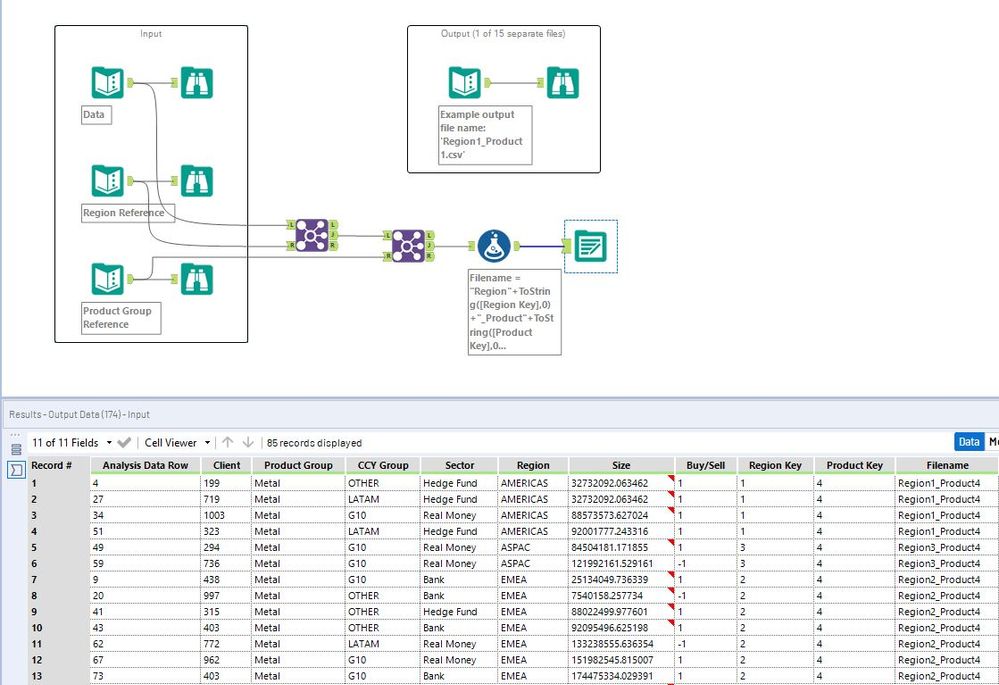Click Sector cell Real Money in record 11
The width and height of the screenshot is (999, 685).
pyautogui.click(x=459, y=644)
